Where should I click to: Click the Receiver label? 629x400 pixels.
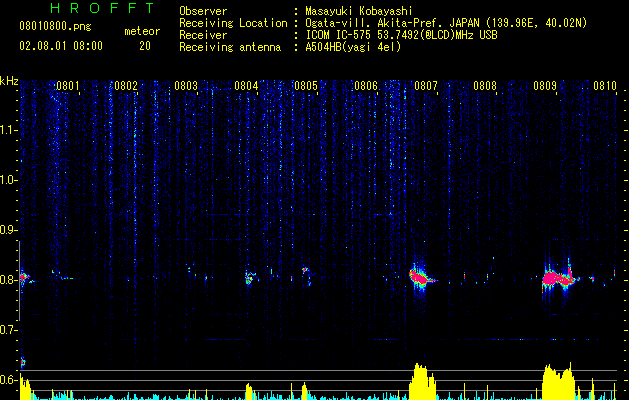(x=203, y=35)
